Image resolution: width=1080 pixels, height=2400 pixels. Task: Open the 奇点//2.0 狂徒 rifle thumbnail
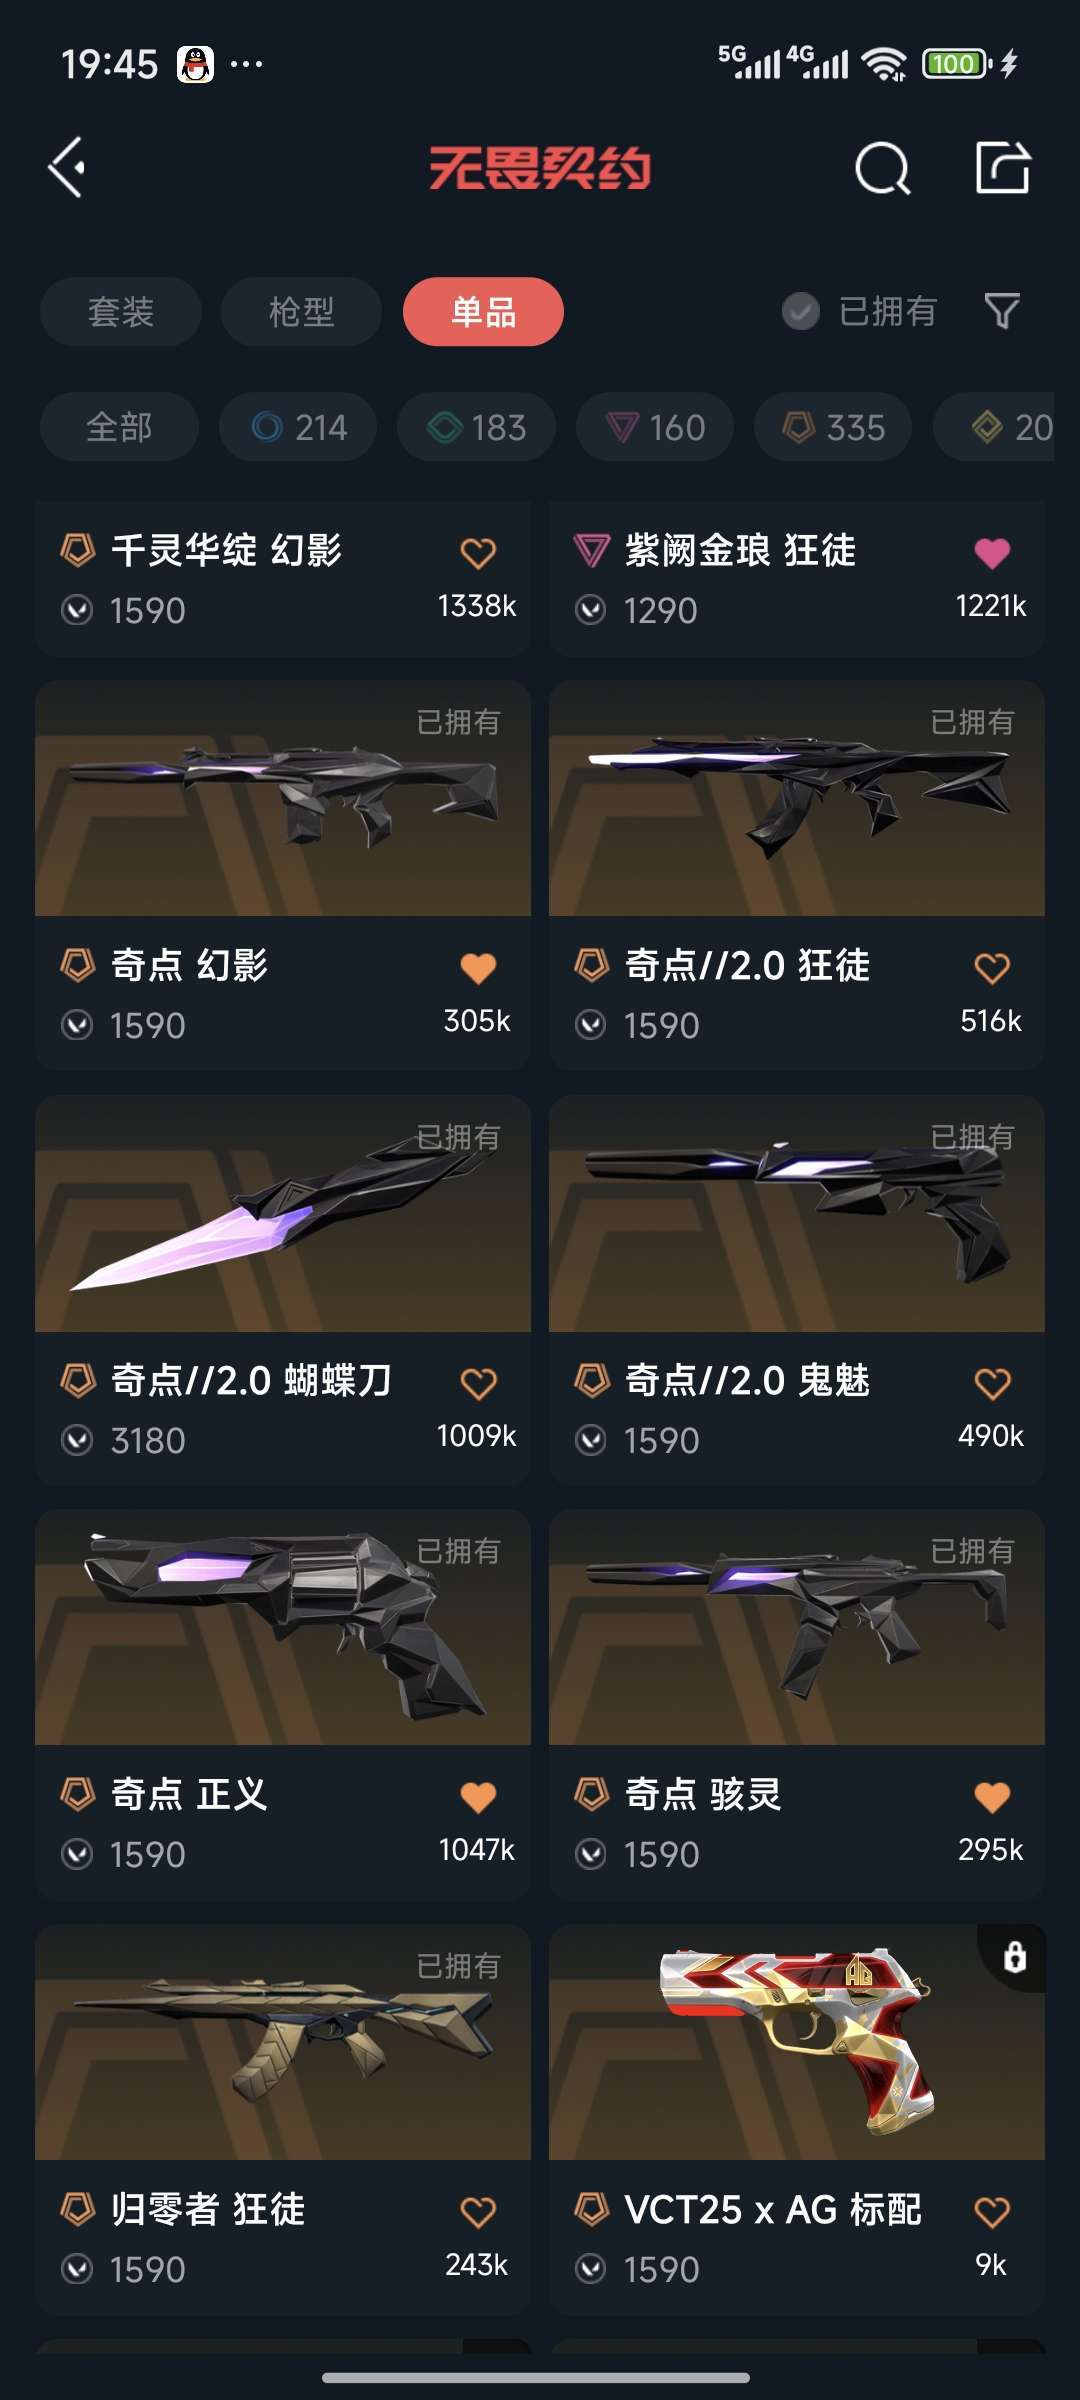pyautogui.click(x=797, y=798)
